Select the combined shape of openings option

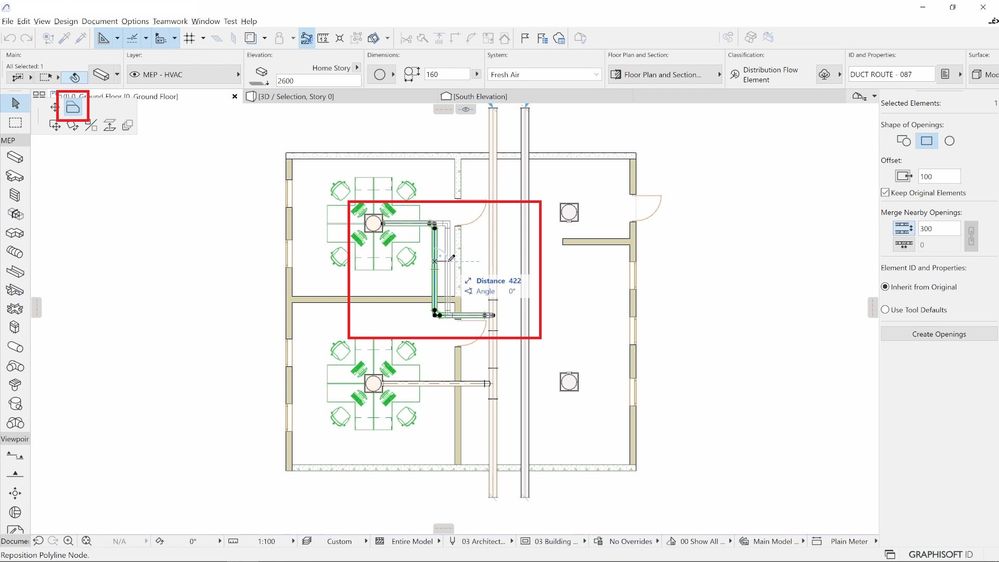click(903, 141)
